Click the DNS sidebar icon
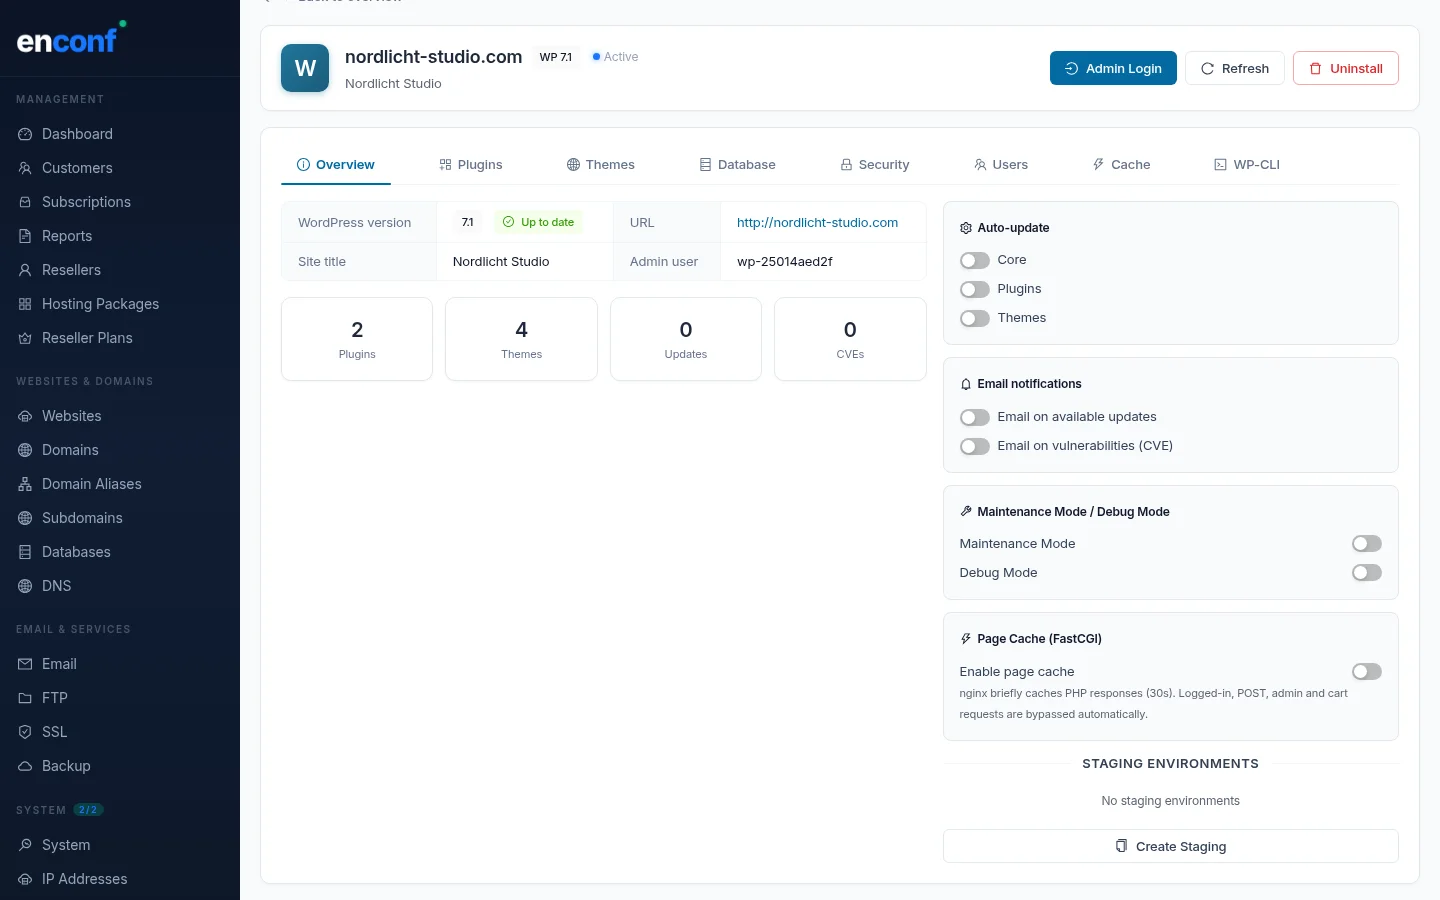 [x=25, y=586]
